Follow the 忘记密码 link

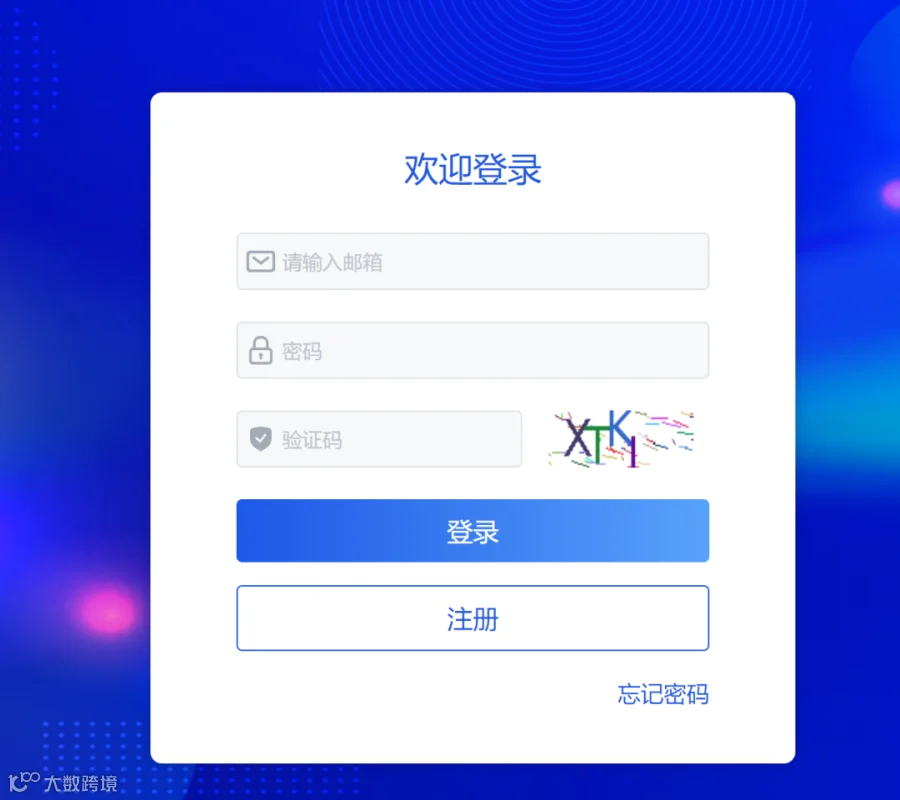tap(663, 694)
